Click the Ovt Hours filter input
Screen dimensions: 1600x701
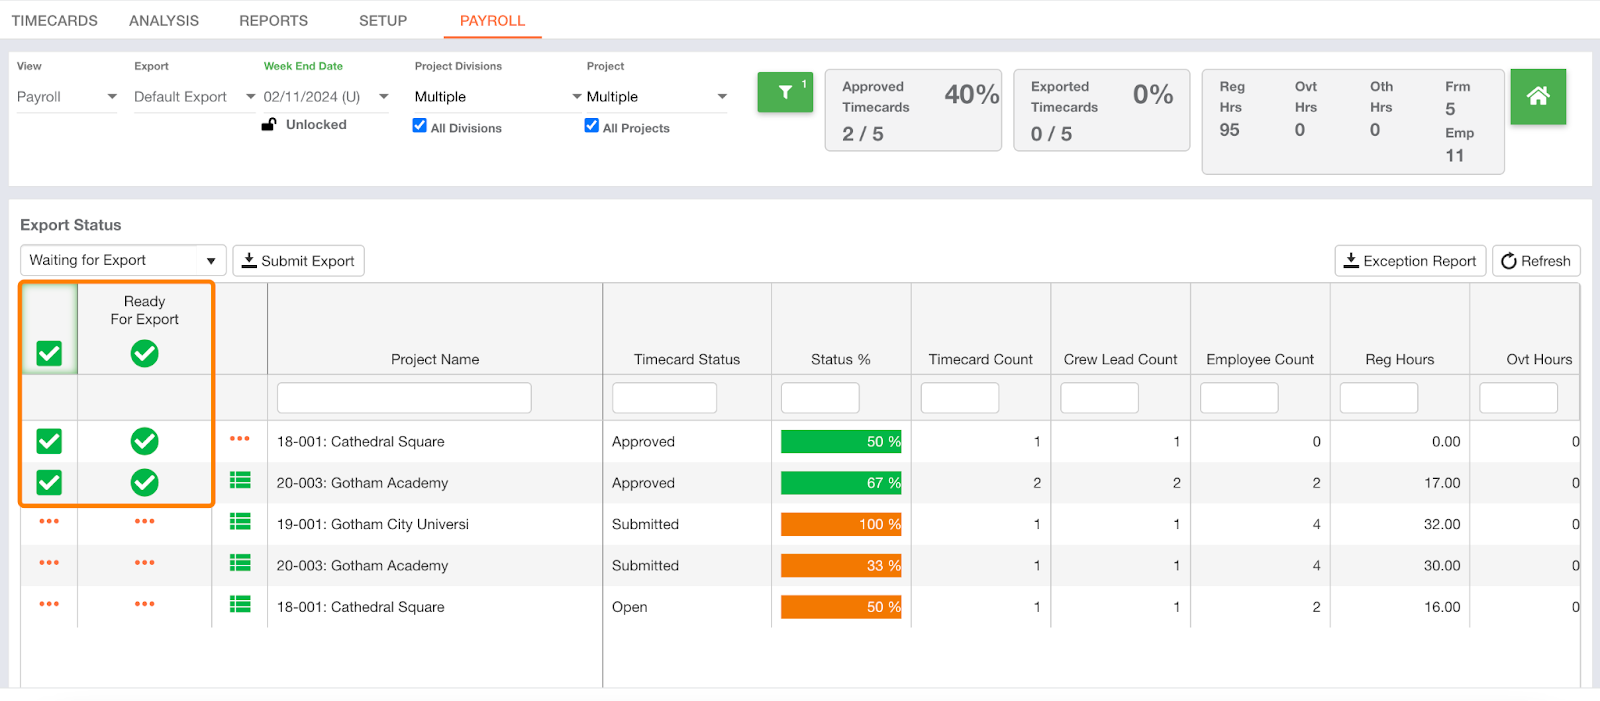(1518, 397)
